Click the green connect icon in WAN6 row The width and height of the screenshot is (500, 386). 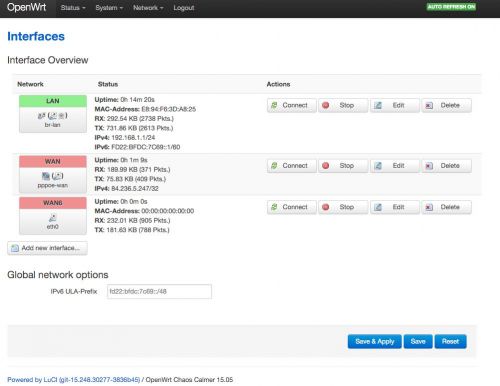274,207
